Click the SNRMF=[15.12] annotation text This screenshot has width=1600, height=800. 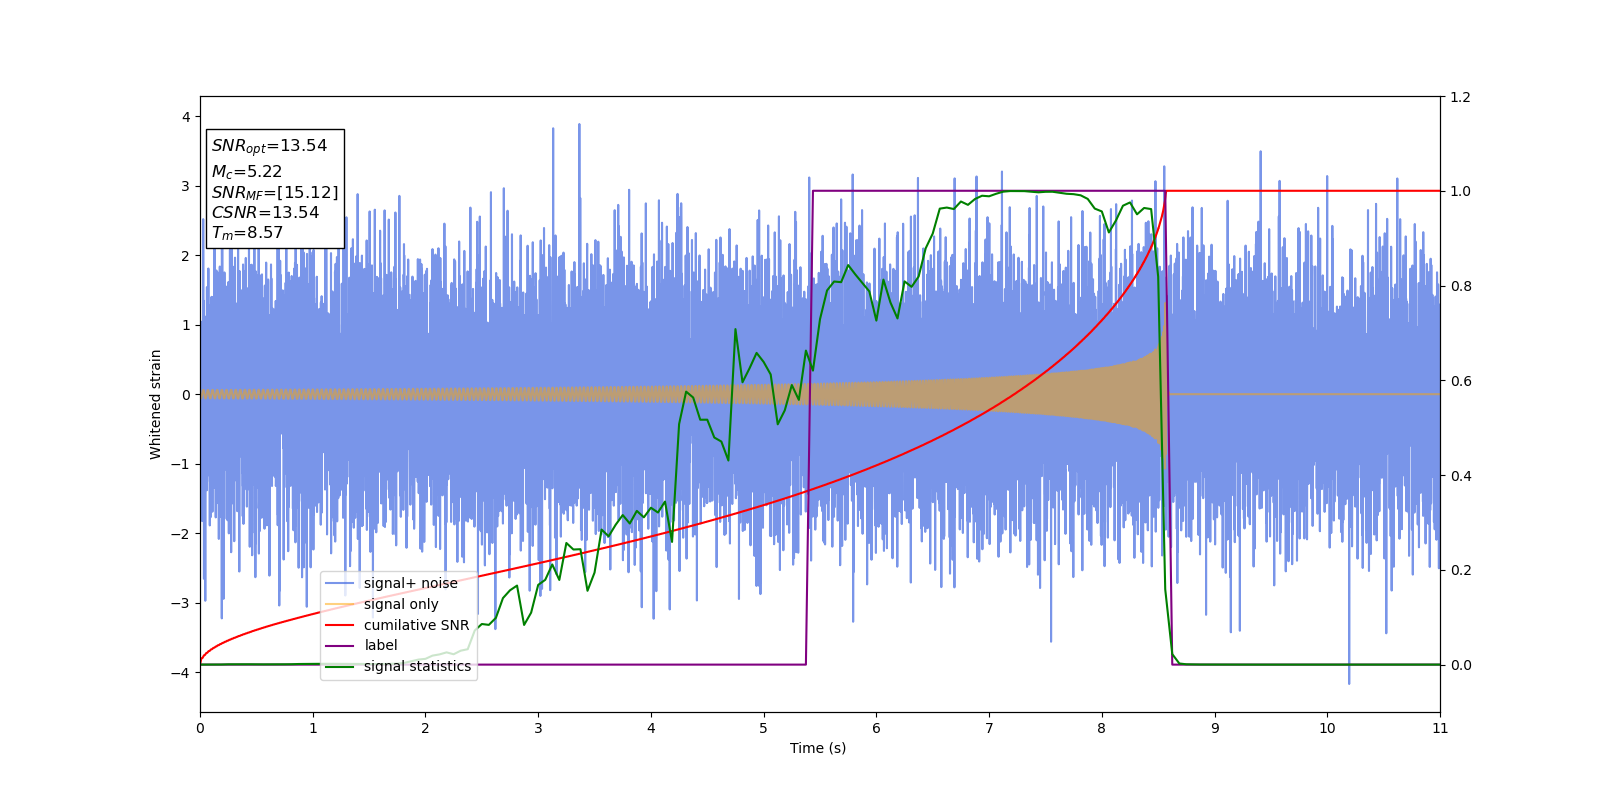275,192
